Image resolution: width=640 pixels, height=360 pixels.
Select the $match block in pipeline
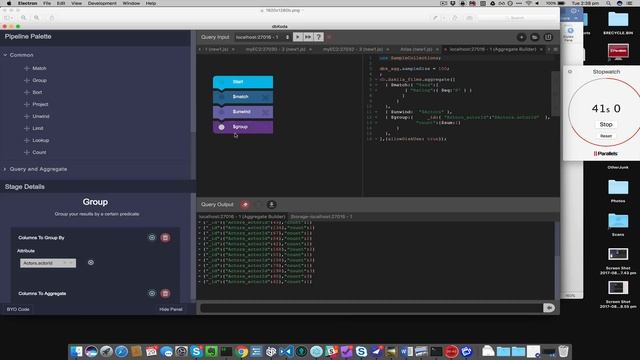(x=243, y=97)
